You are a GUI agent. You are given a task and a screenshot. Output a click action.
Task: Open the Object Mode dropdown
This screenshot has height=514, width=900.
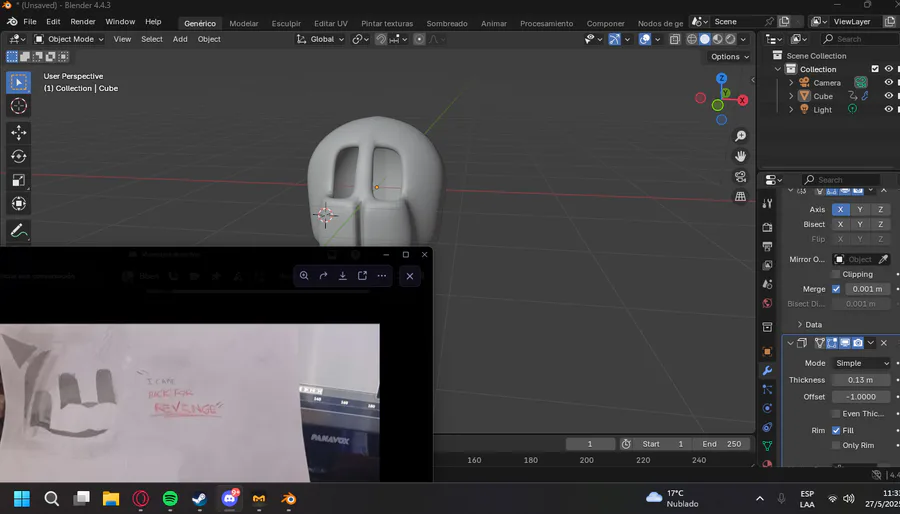pos(69,39)
